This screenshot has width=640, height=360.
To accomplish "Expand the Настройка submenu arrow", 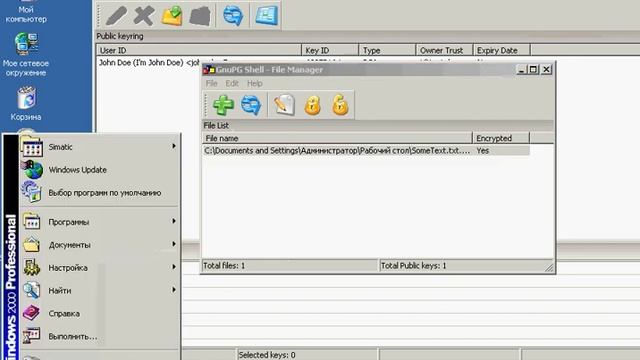I will point(174,267).
